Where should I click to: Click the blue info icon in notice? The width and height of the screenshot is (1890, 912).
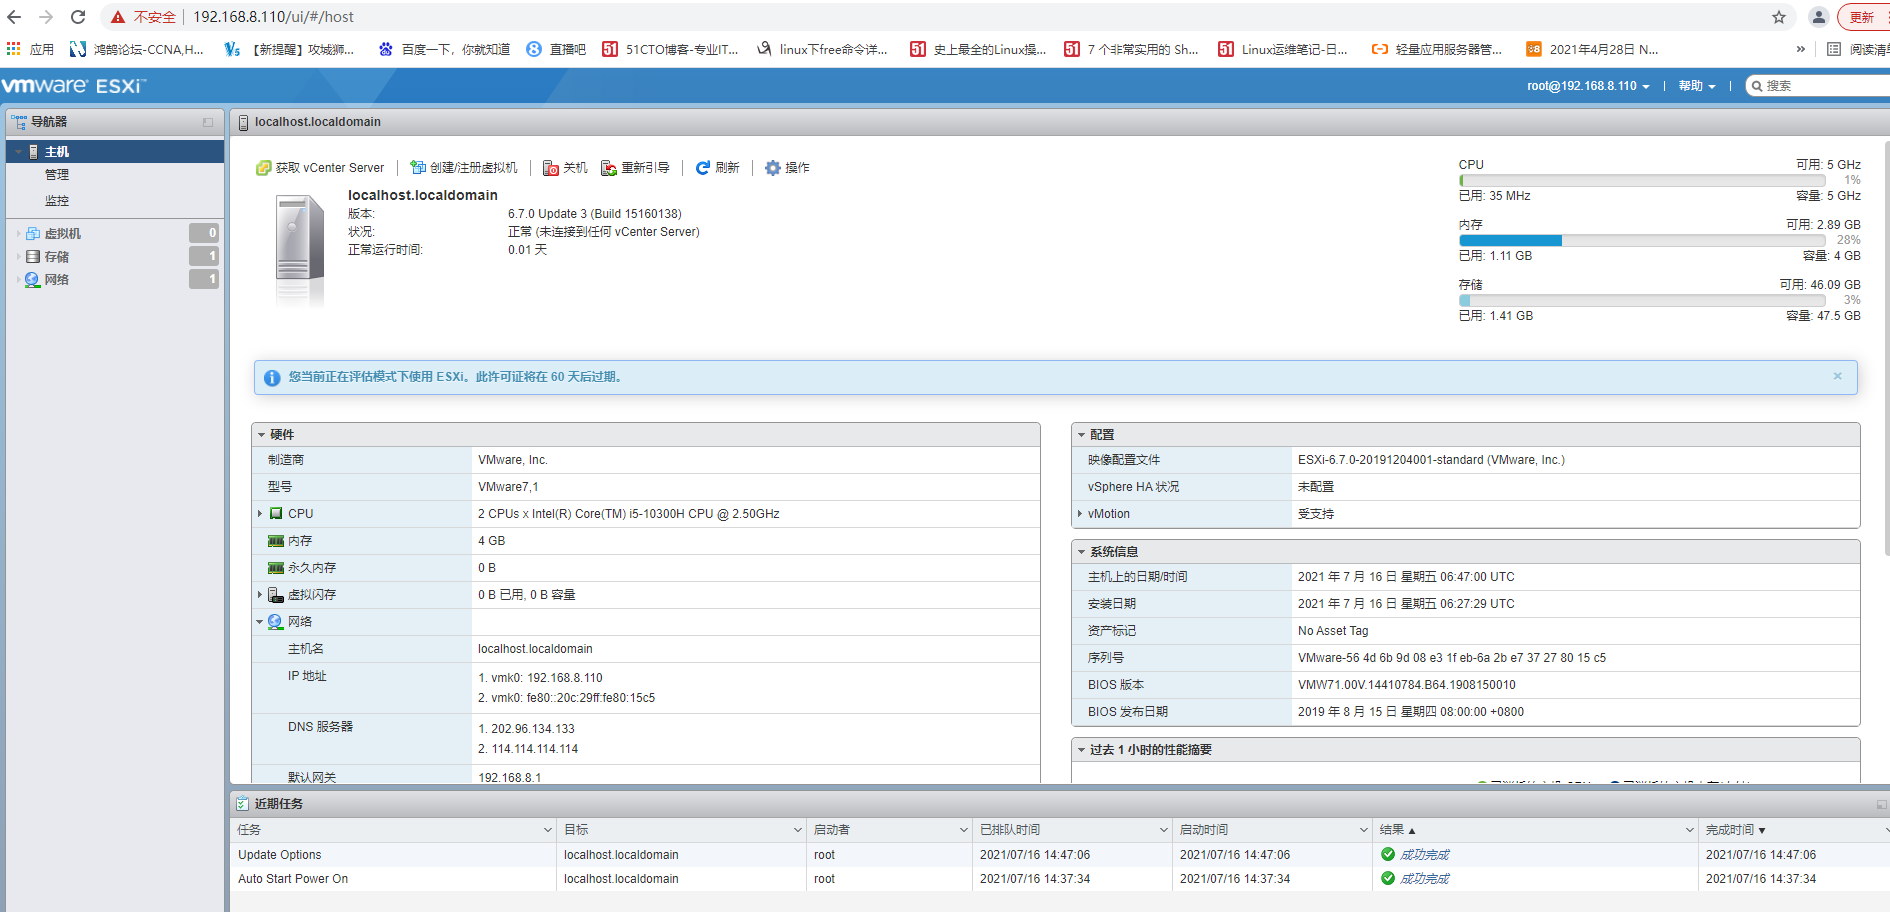[x=272, y=378]
